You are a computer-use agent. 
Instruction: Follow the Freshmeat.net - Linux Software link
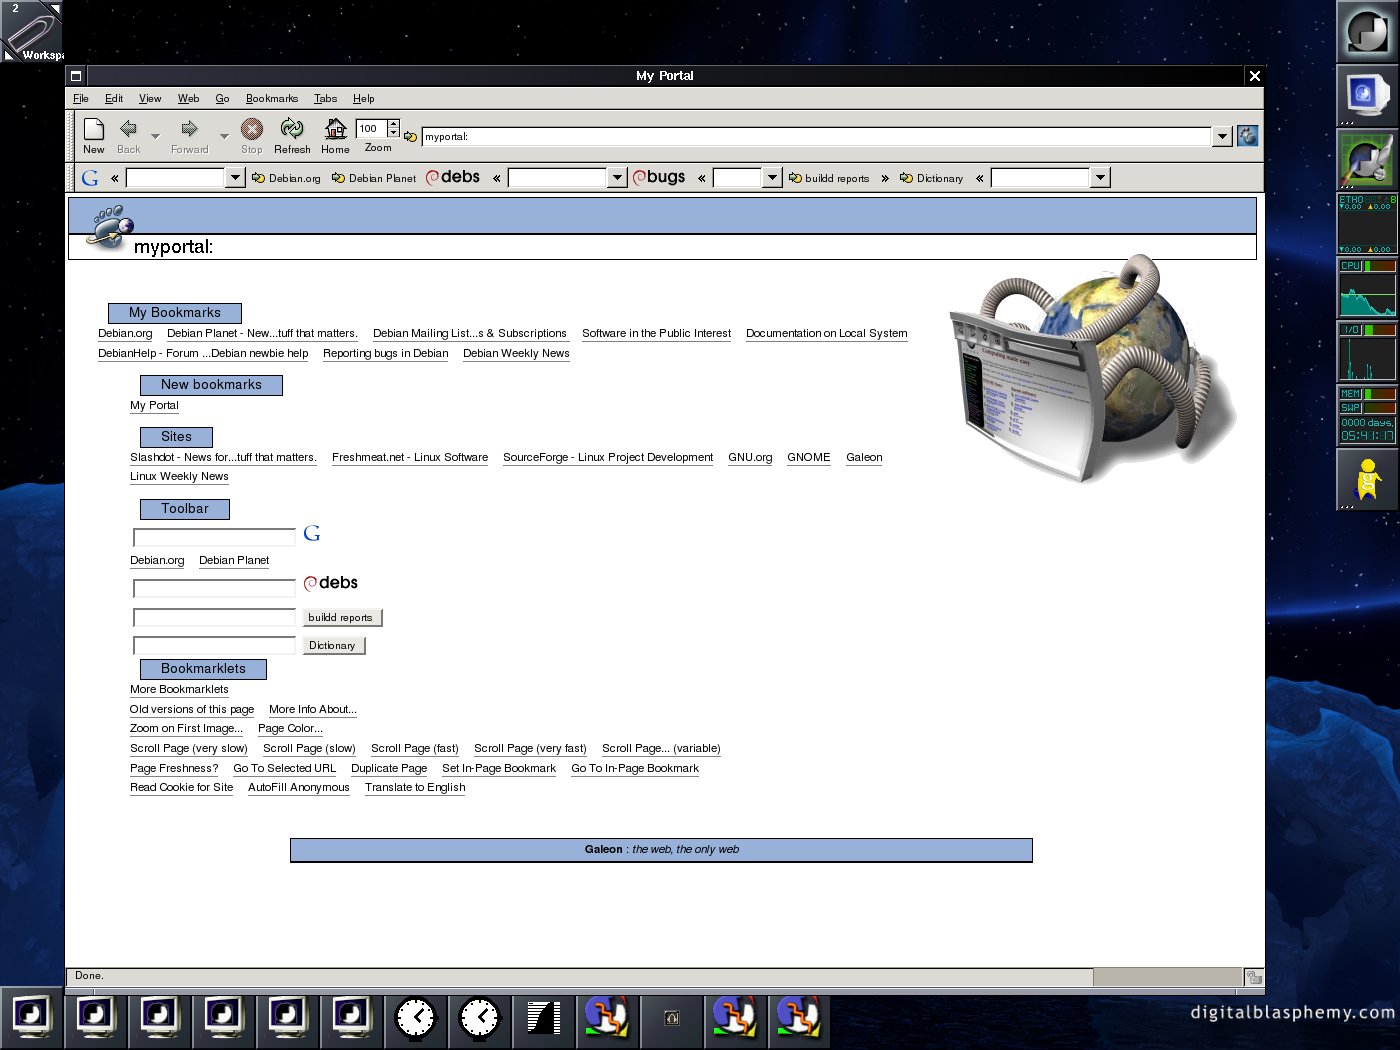[x=410, y=457]
